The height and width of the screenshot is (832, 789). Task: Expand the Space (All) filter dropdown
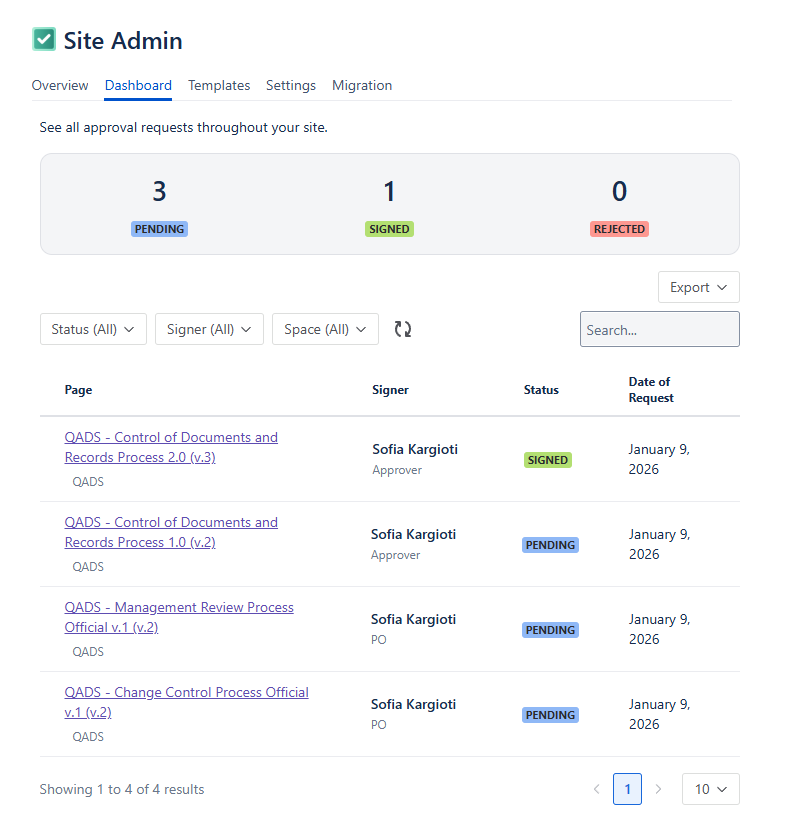coord(325,329)
